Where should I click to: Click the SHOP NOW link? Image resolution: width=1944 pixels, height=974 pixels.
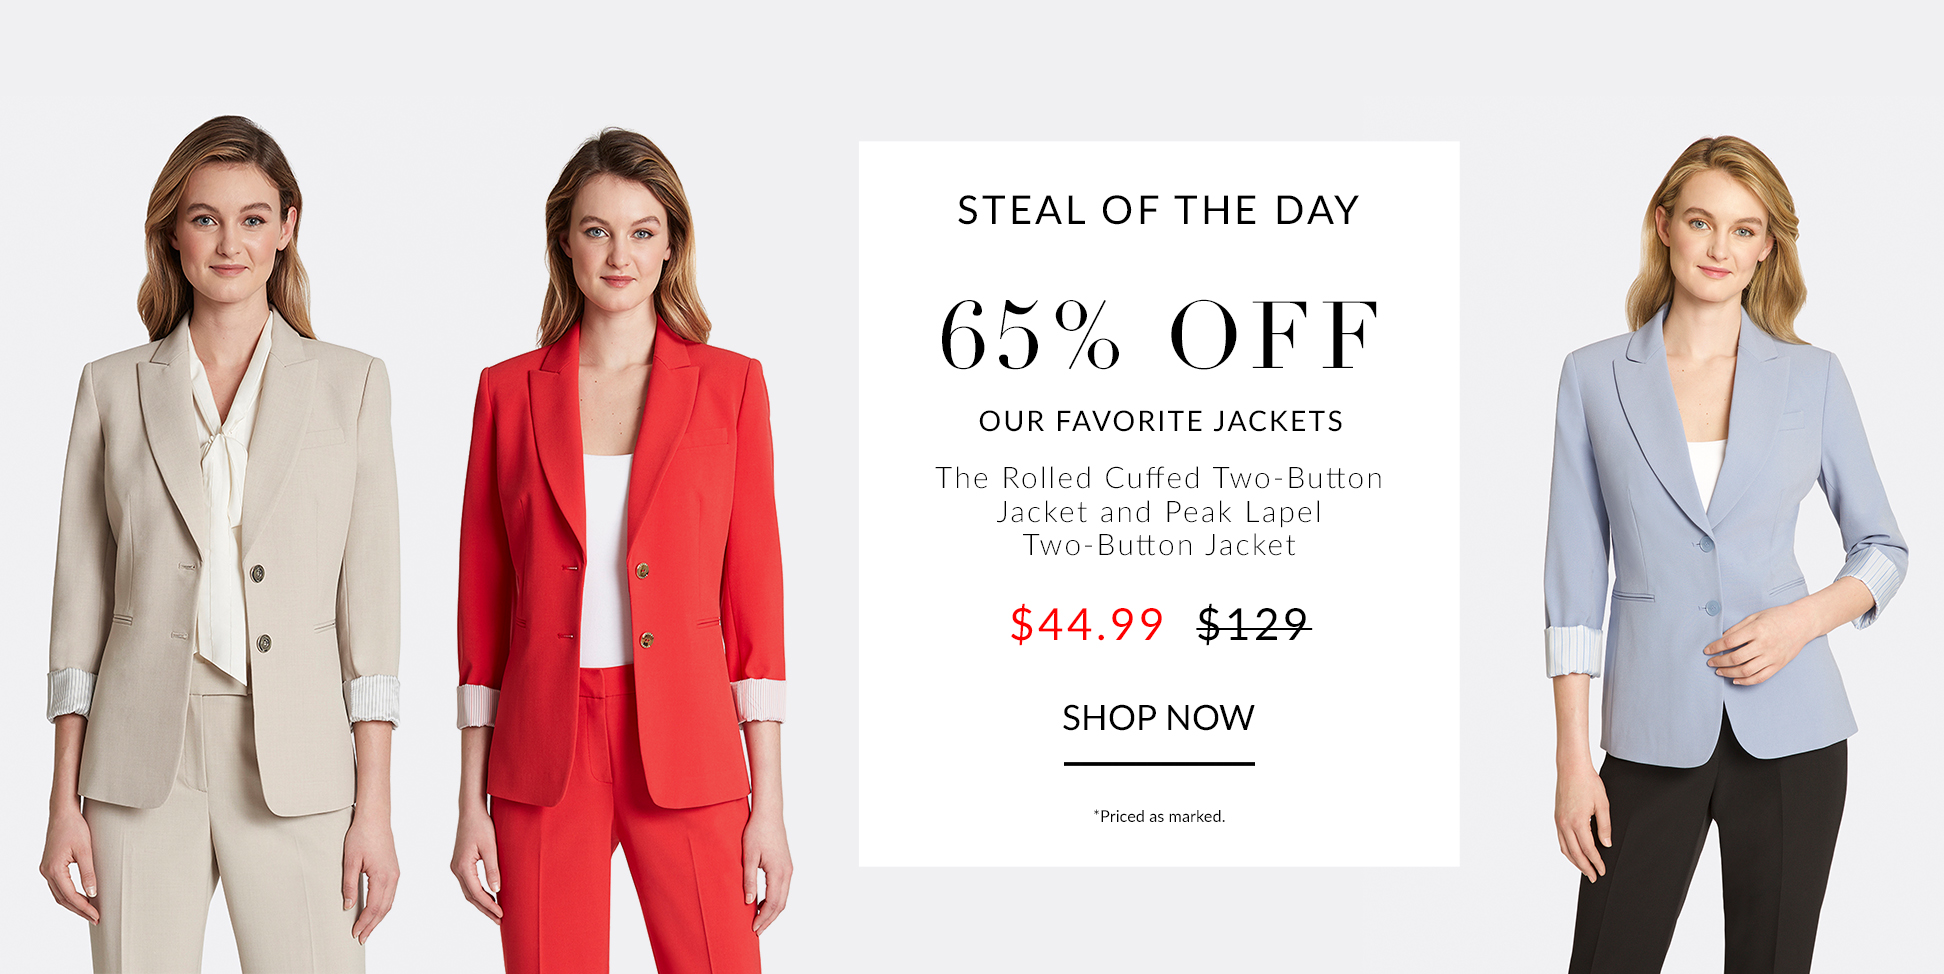(x=1158, y=718)
